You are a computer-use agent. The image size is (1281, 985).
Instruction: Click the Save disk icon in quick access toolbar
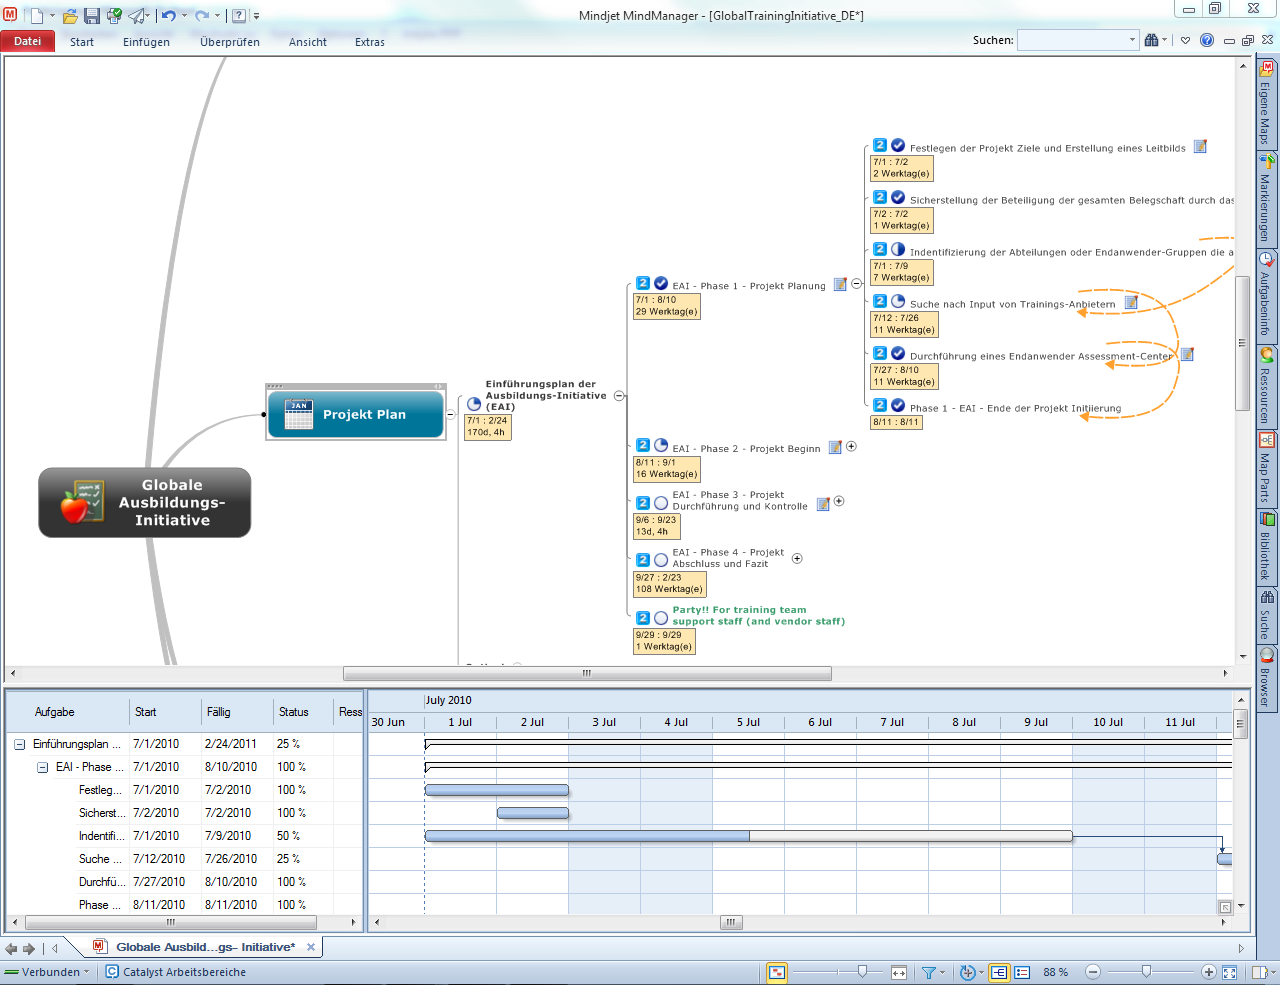92,16
